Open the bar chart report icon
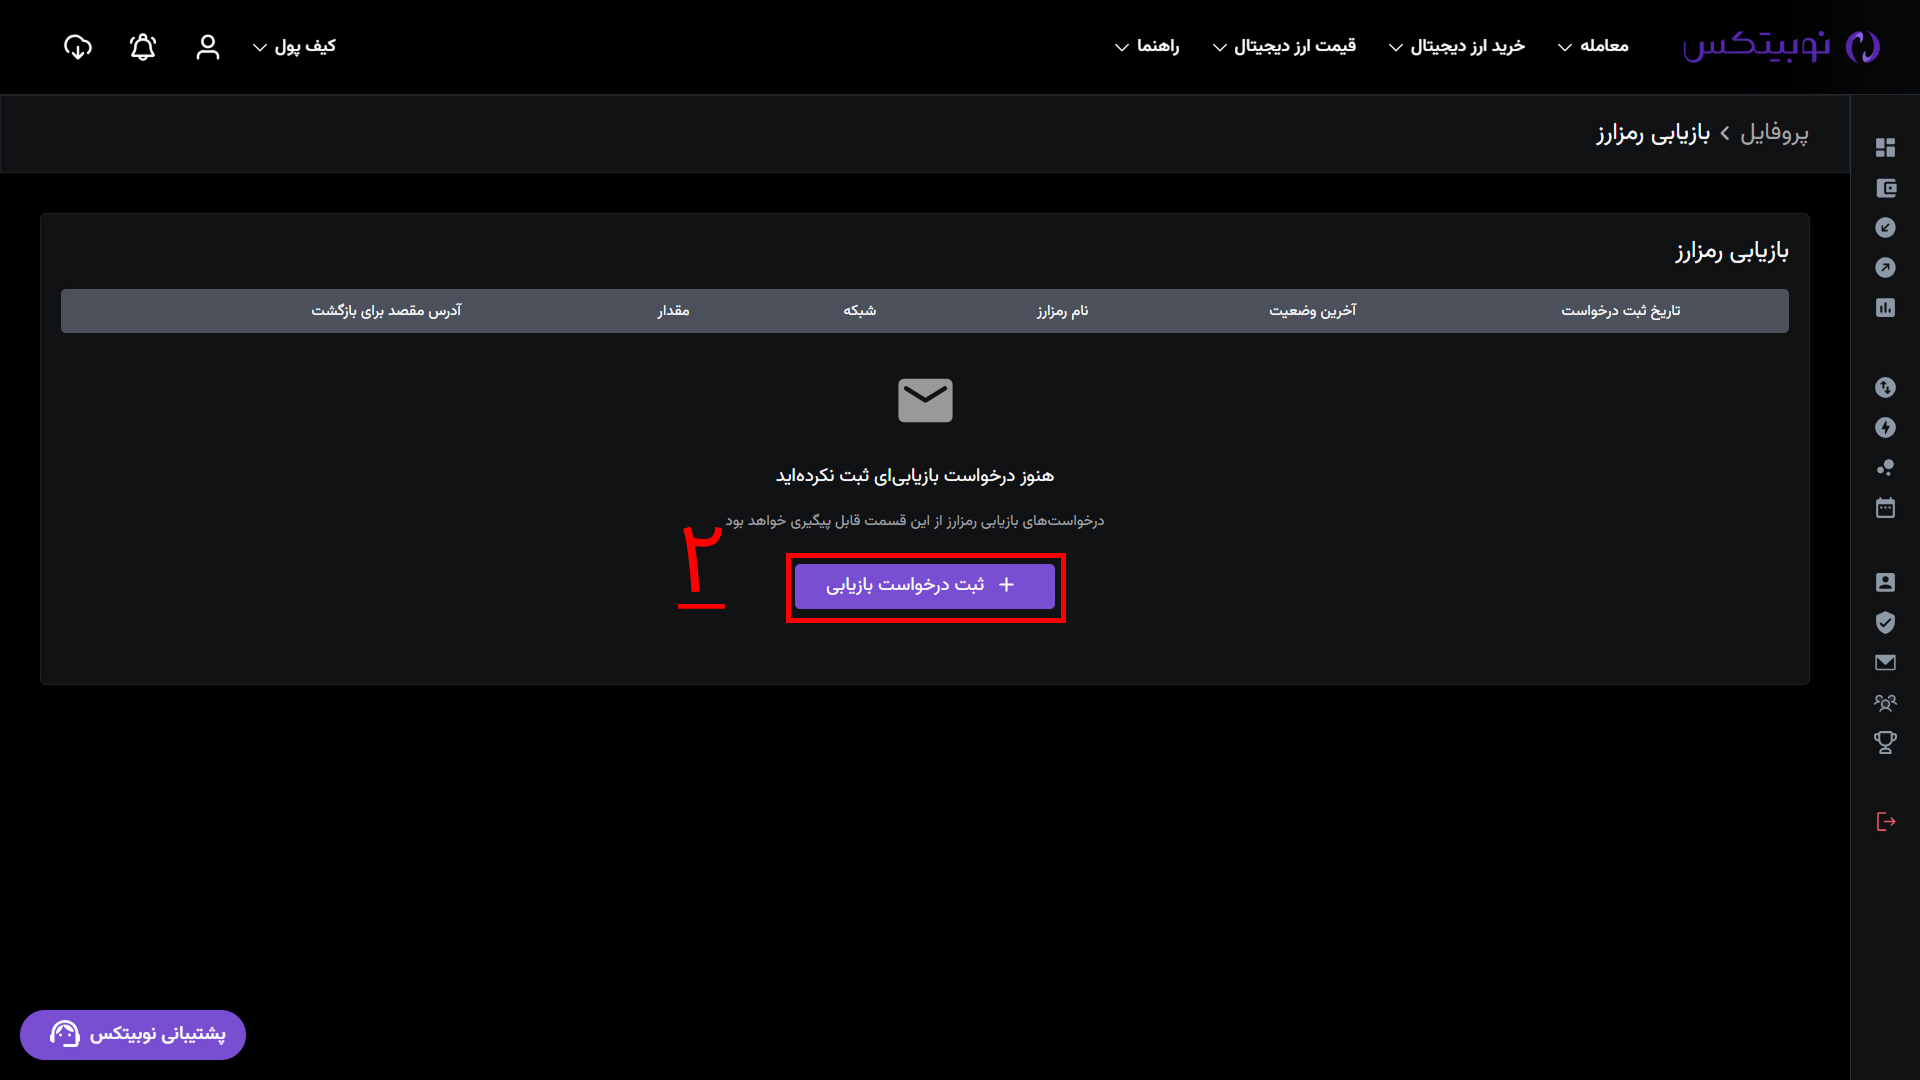 click(x=1885, y=308)
